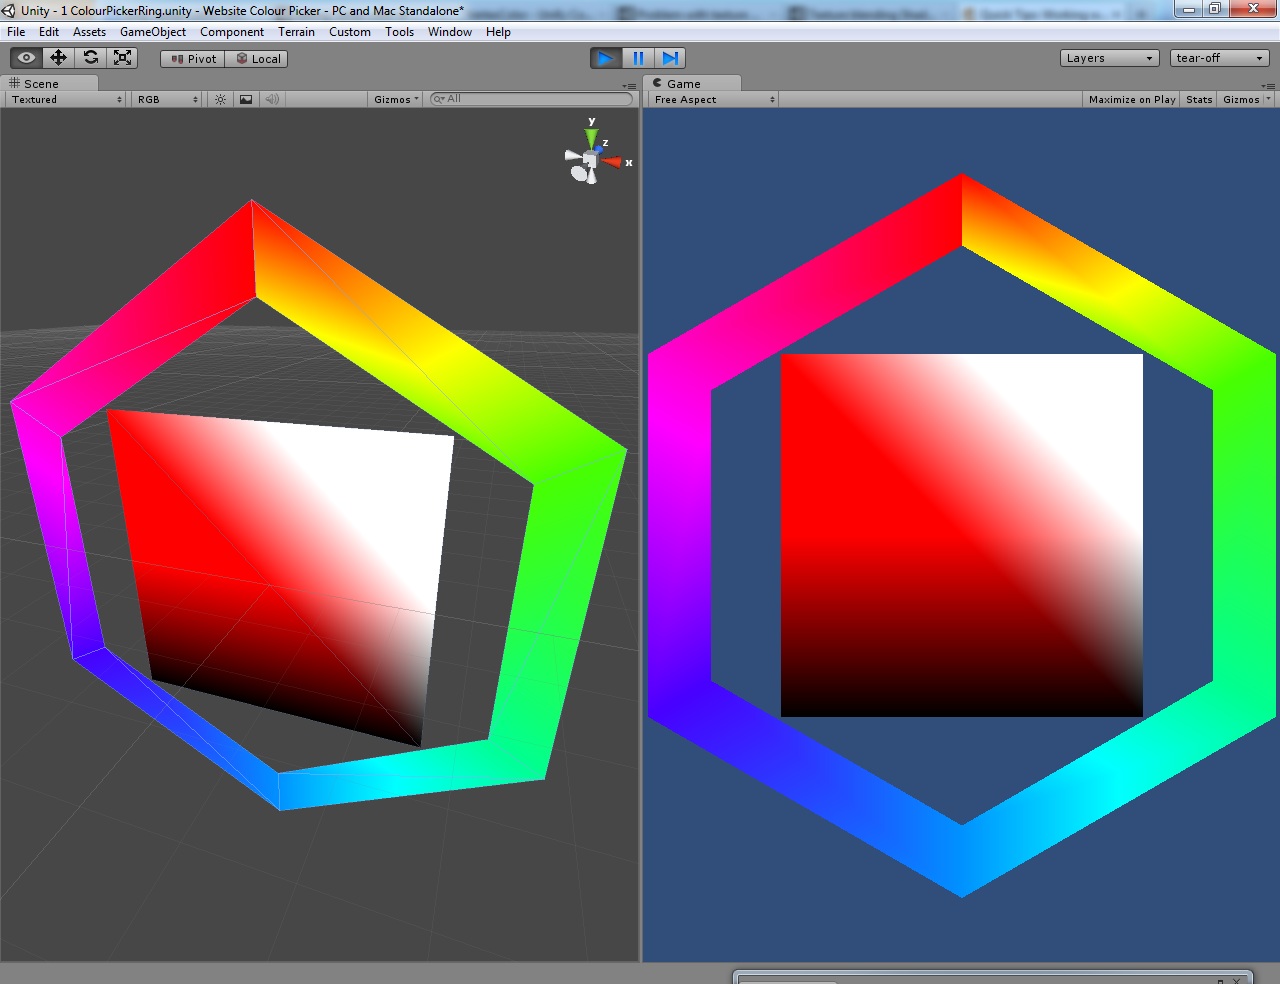
Task: Select the Rotate tool
Action: click(91, 58)
